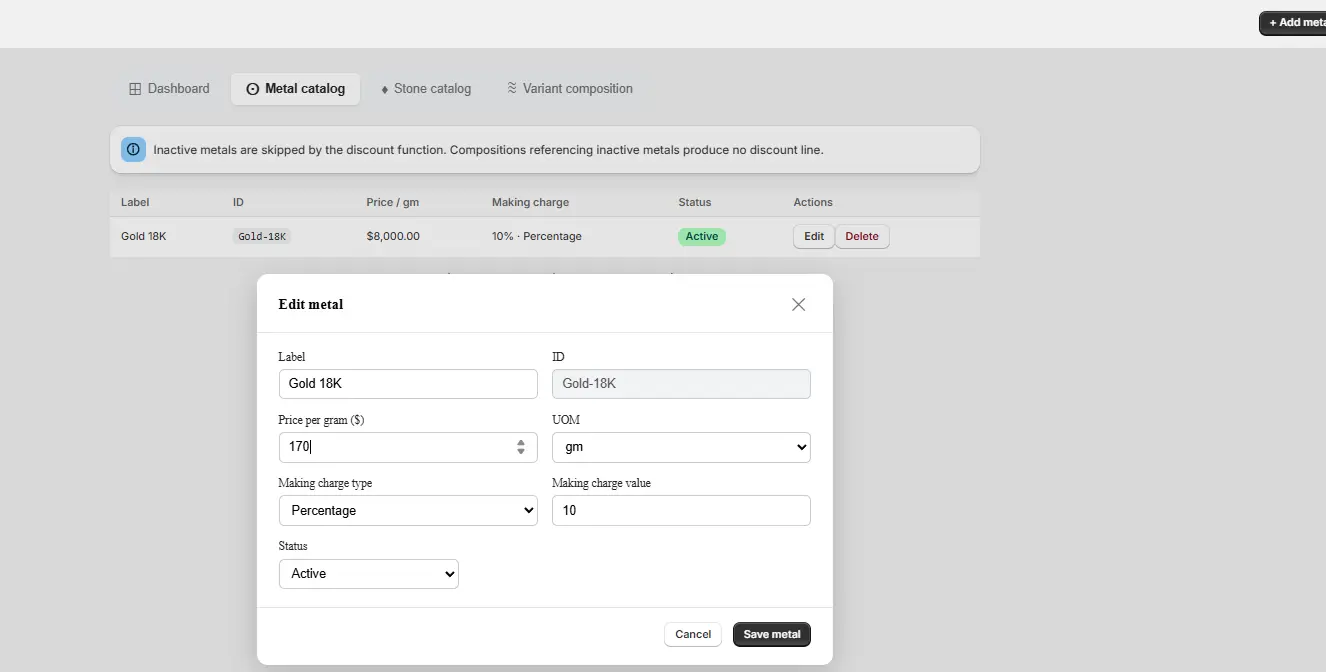Switch to Stone catalog tab
This screenshot has width=1326, height=672.
pos(425,88)
